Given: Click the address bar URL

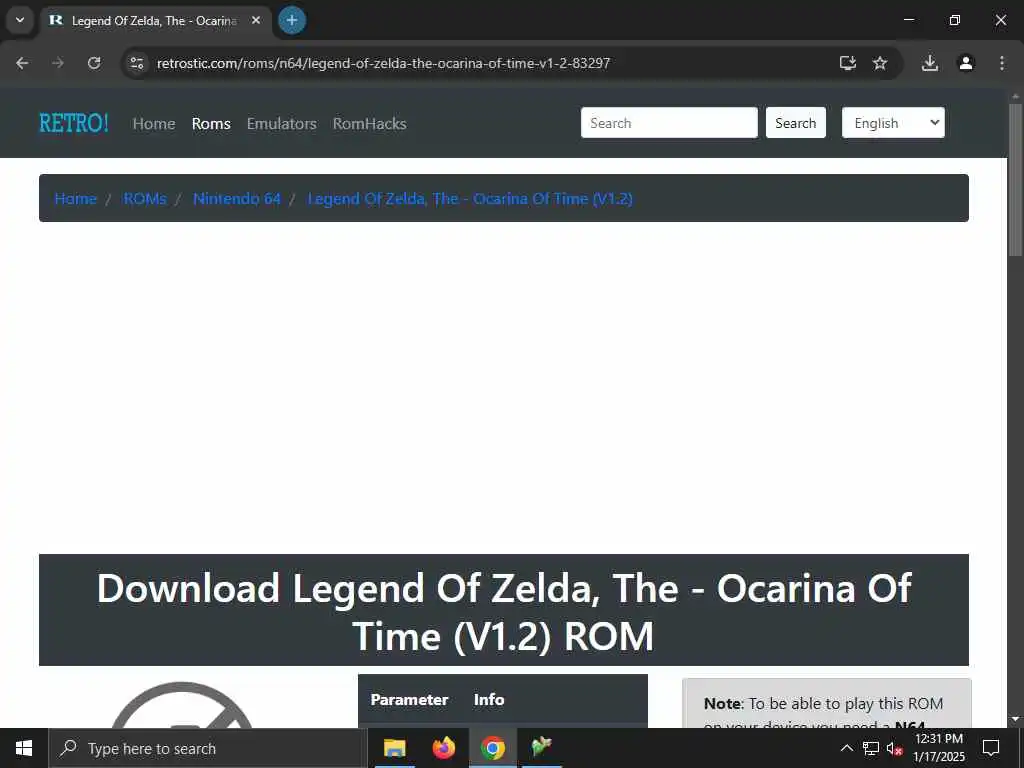Looking at the screenshot, I should tap(383, 63).
